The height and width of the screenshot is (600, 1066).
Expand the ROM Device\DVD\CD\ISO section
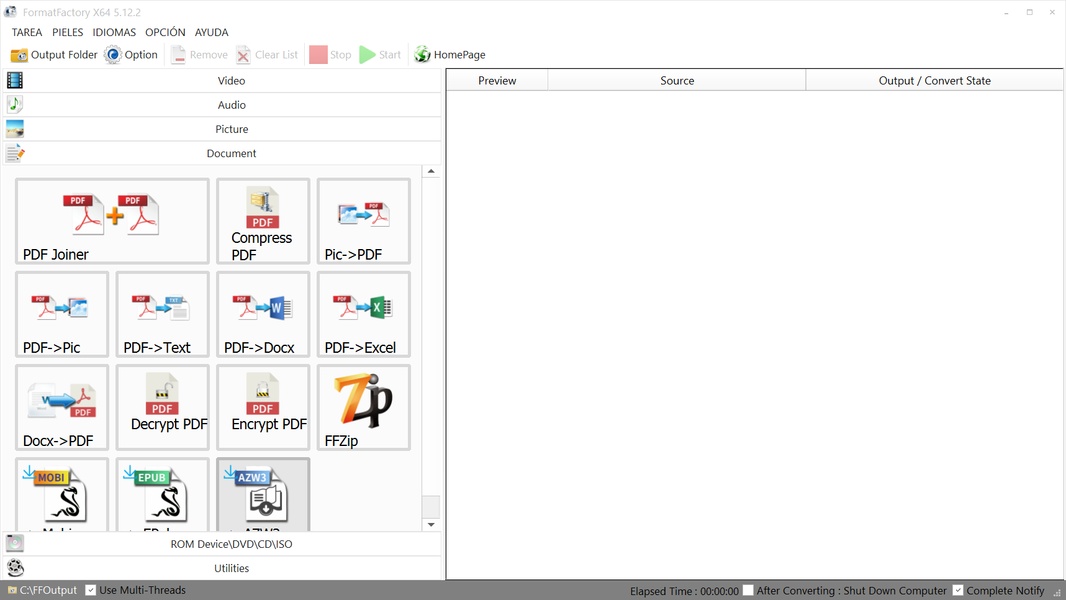click(231, 544)
